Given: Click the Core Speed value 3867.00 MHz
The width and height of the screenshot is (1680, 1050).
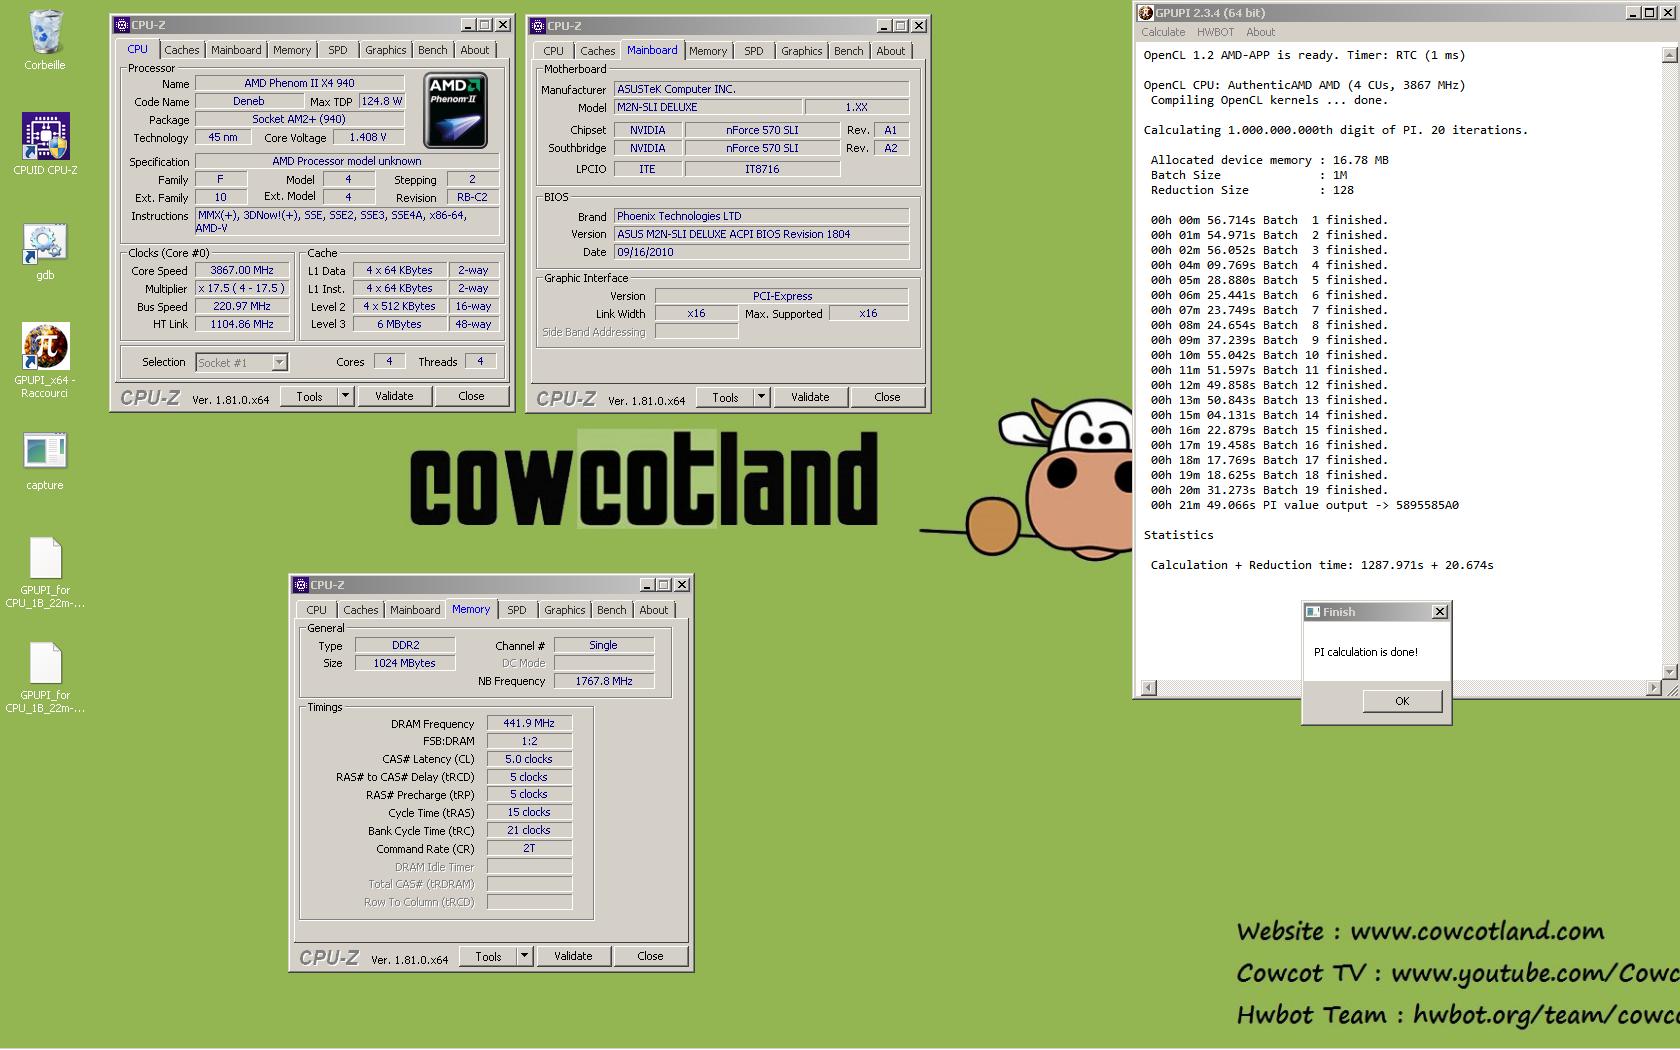Looking at the screenshot, I should point(242,270).
